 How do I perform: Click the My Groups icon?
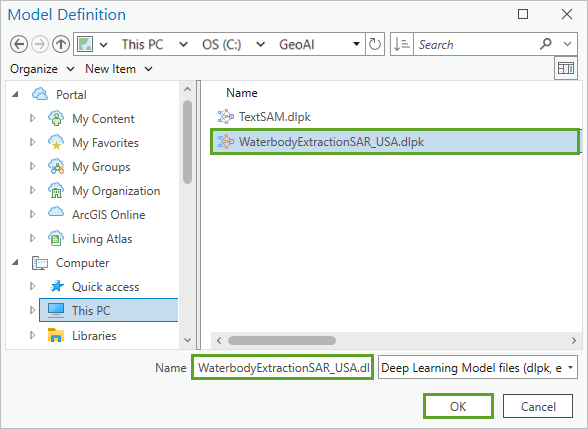coord(56,166)
